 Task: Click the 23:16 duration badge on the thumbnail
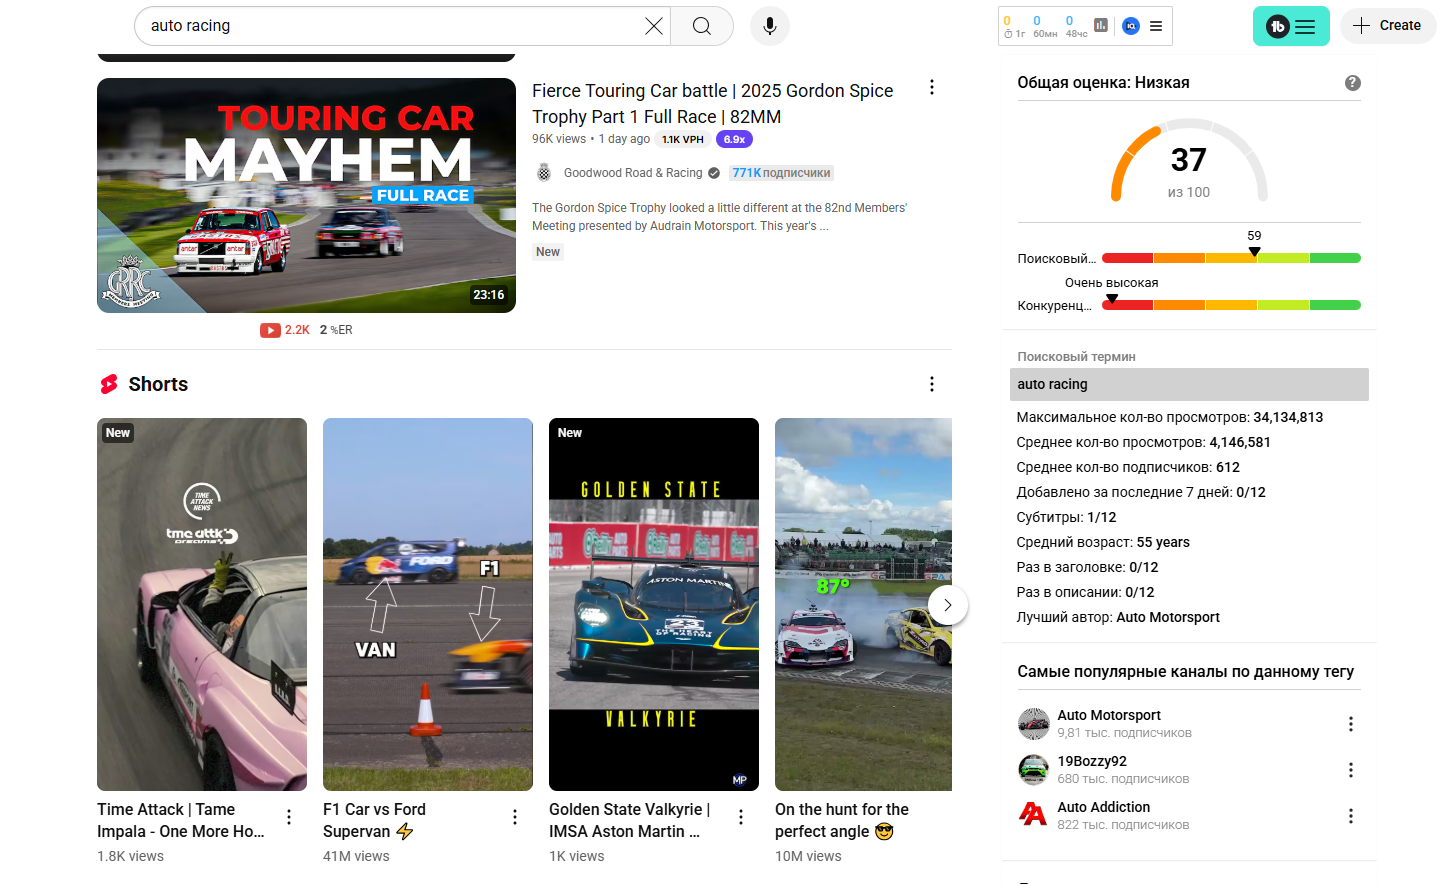(489, 295)
